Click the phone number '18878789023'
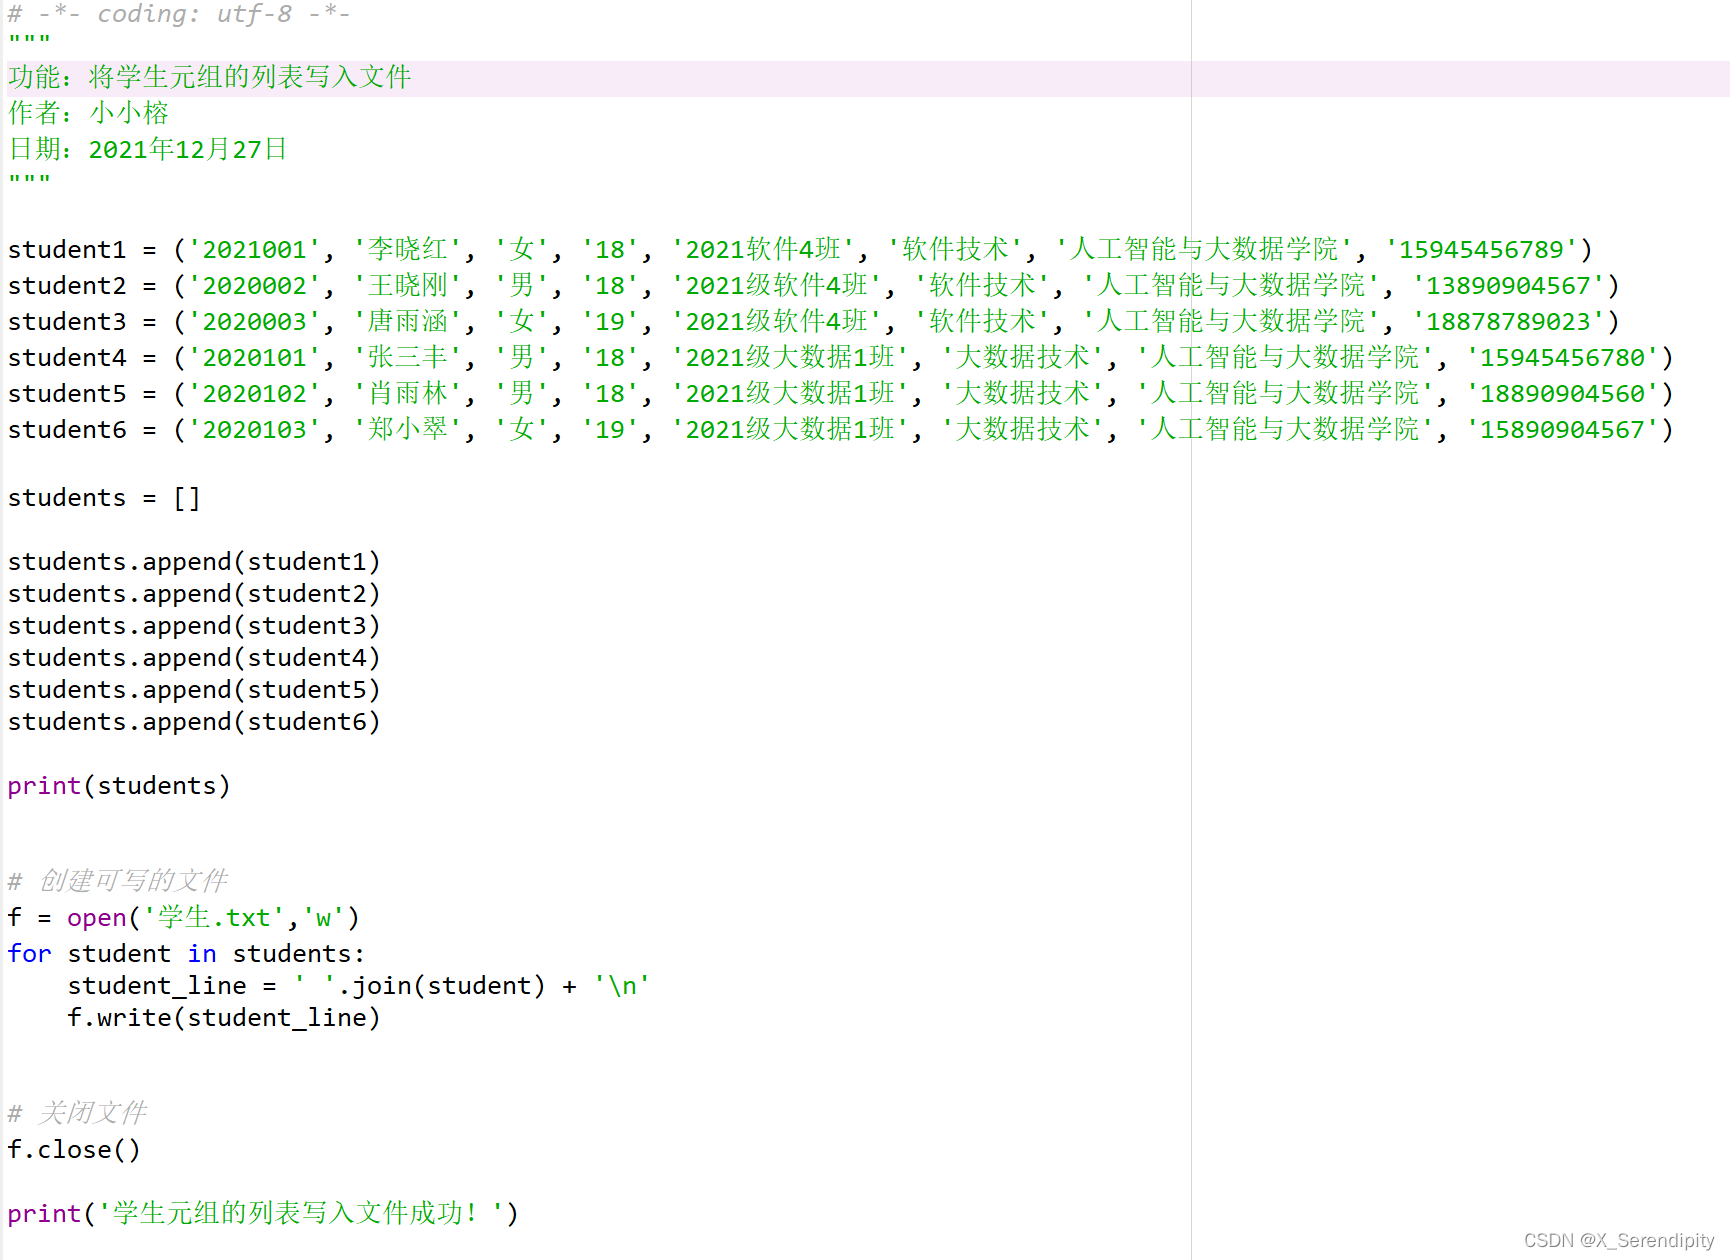This screenshot has width=1730, height=1260. click(x=1508, y=321)
